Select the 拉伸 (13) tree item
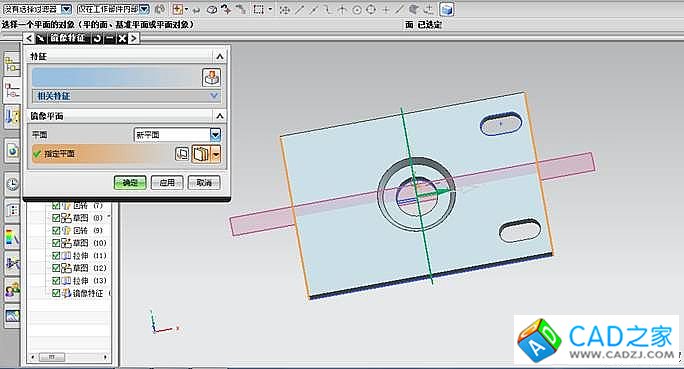 tap(84, 280)
